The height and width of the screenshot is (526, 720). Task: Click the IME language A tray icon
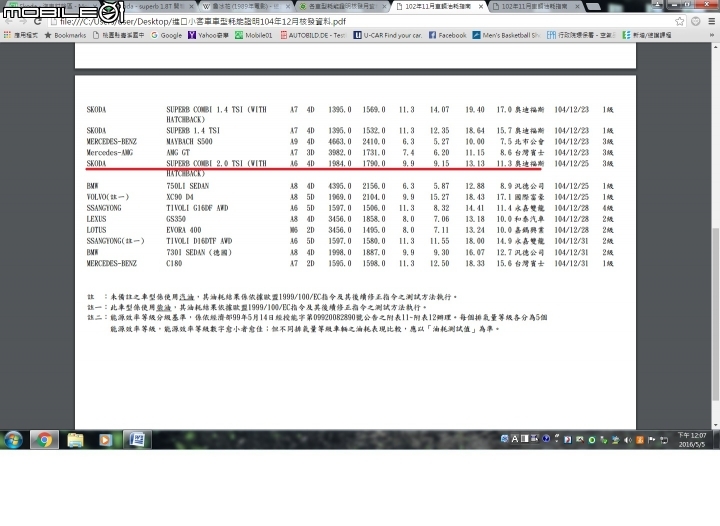point(515,439)
